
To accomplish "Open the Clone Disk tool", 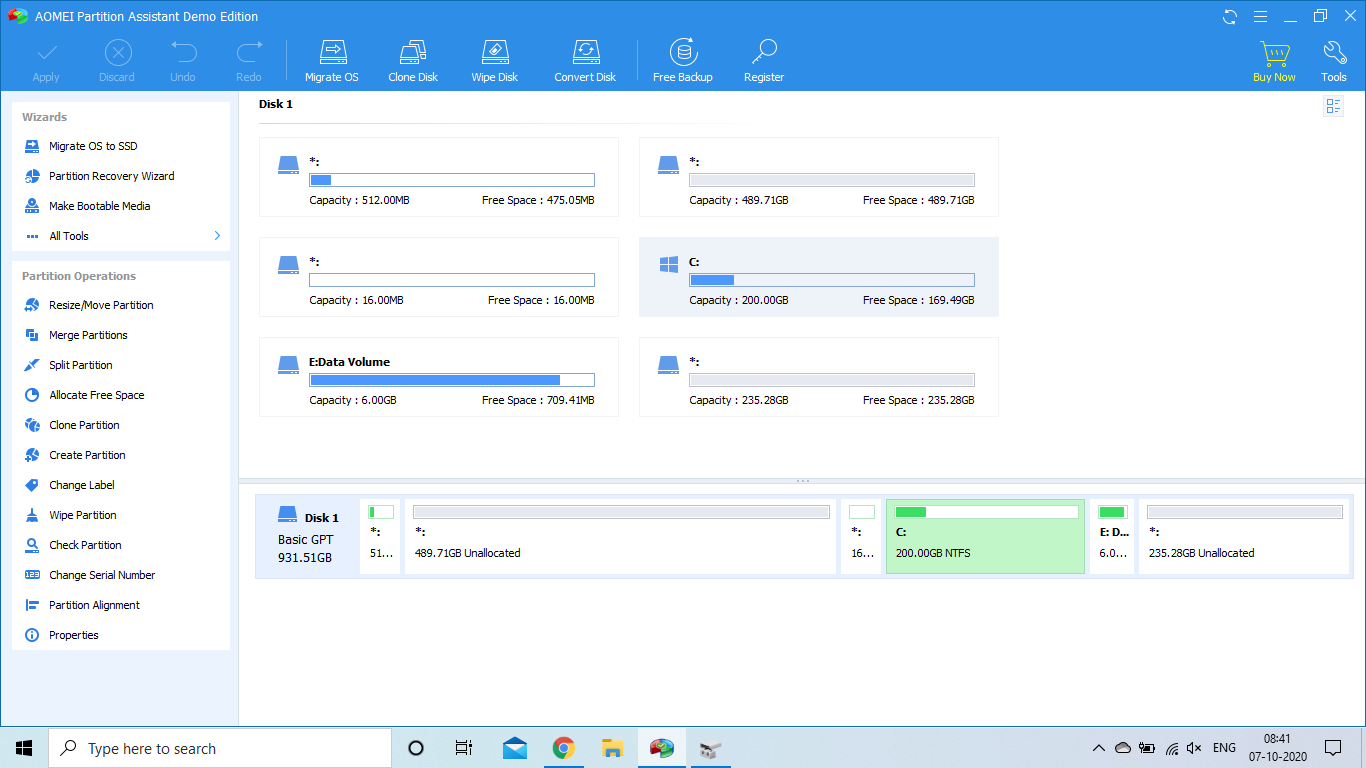I will (x=413, y=61).
